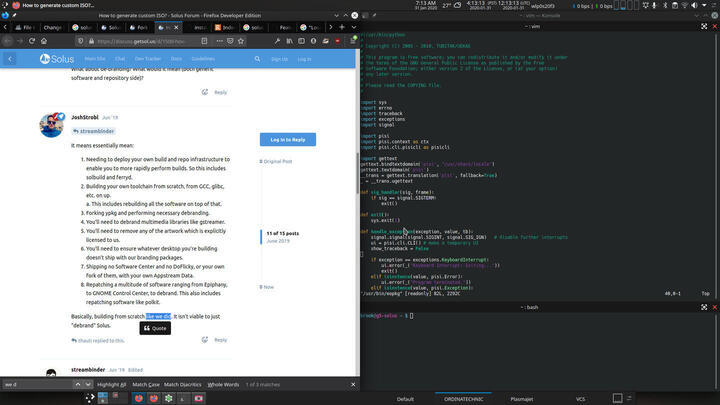Open weather widget in panel

pyautogui.click(x=452, y=6)
